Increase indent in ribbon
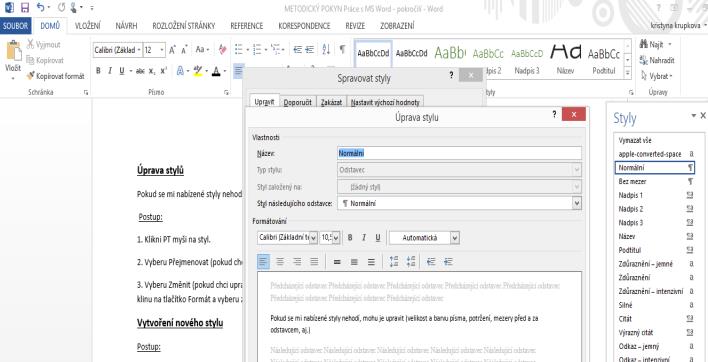The height and width of the screenshot is (362, 708). coord(309,50)
